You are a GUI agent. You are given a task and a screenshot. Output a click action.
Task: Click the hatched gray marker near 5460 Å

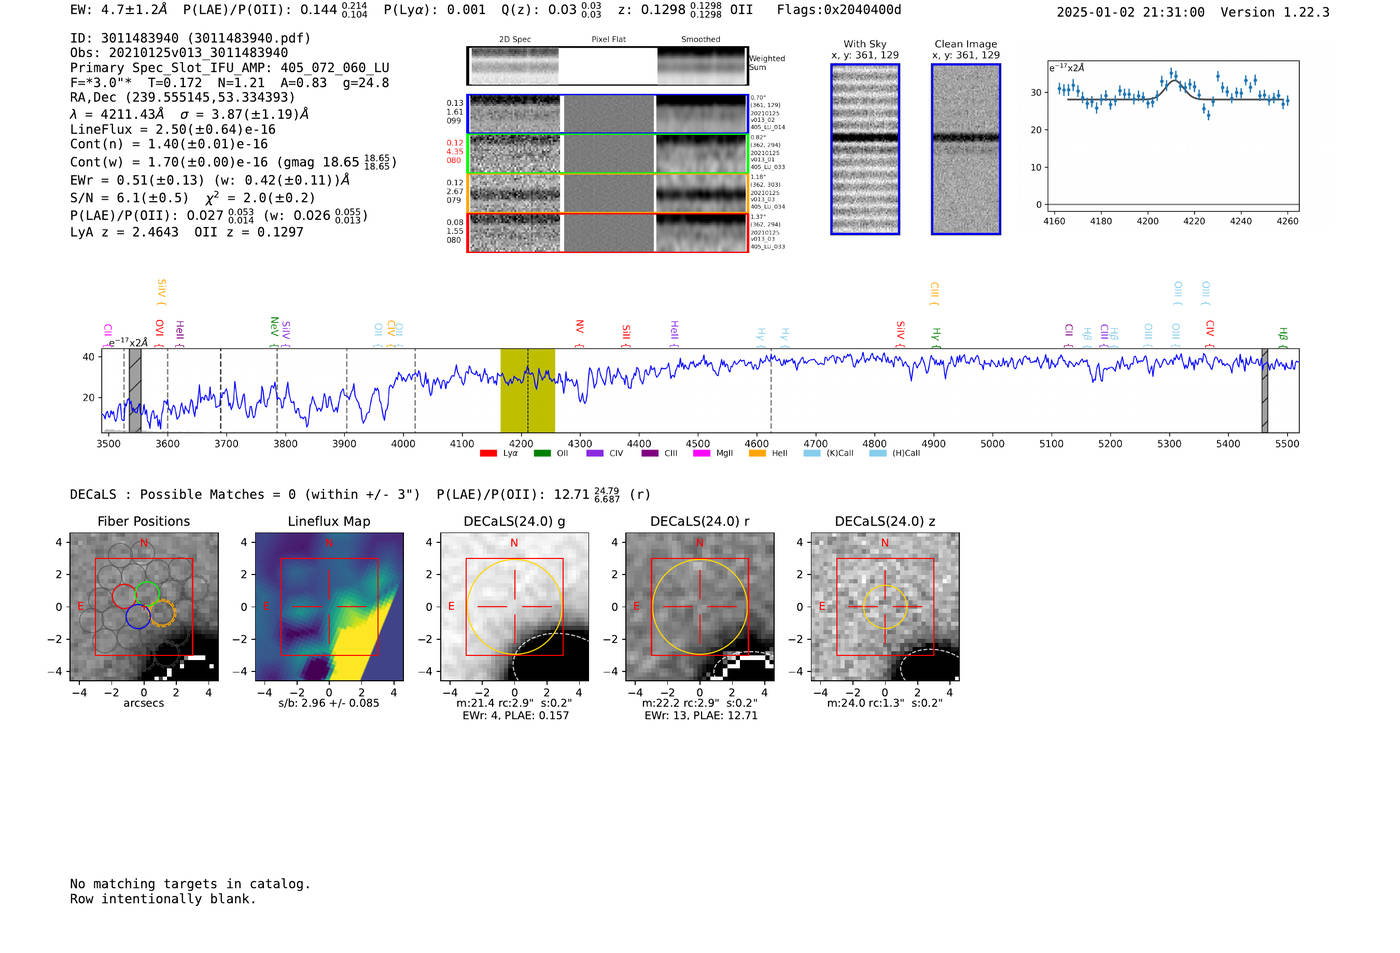(1264, 390)
